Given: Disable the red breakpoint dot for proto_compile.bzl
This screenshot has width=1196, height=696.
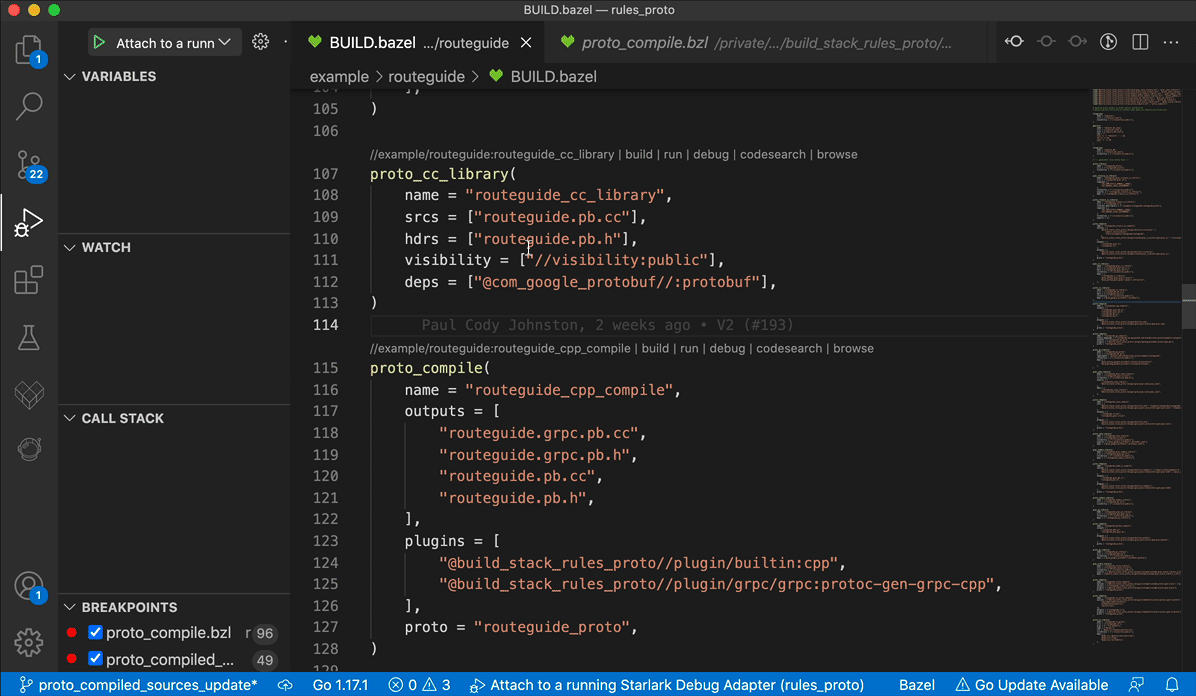Looking at the screenshot, I should pyautogui.click(x=70, y=632).
